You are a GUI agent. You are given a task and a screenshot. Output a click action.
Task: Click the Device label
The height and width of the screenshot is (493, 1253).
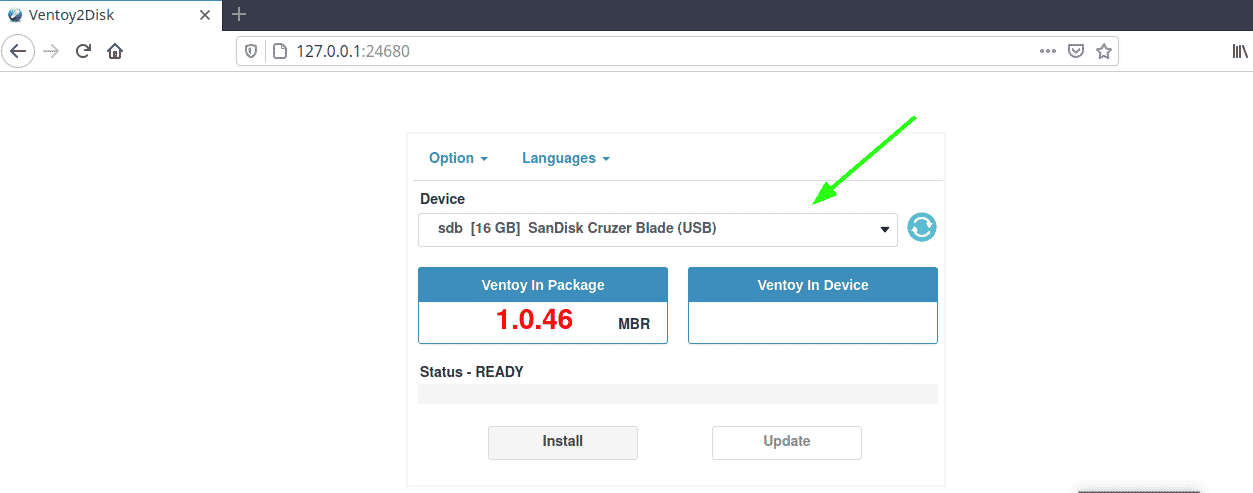(442, 199)
